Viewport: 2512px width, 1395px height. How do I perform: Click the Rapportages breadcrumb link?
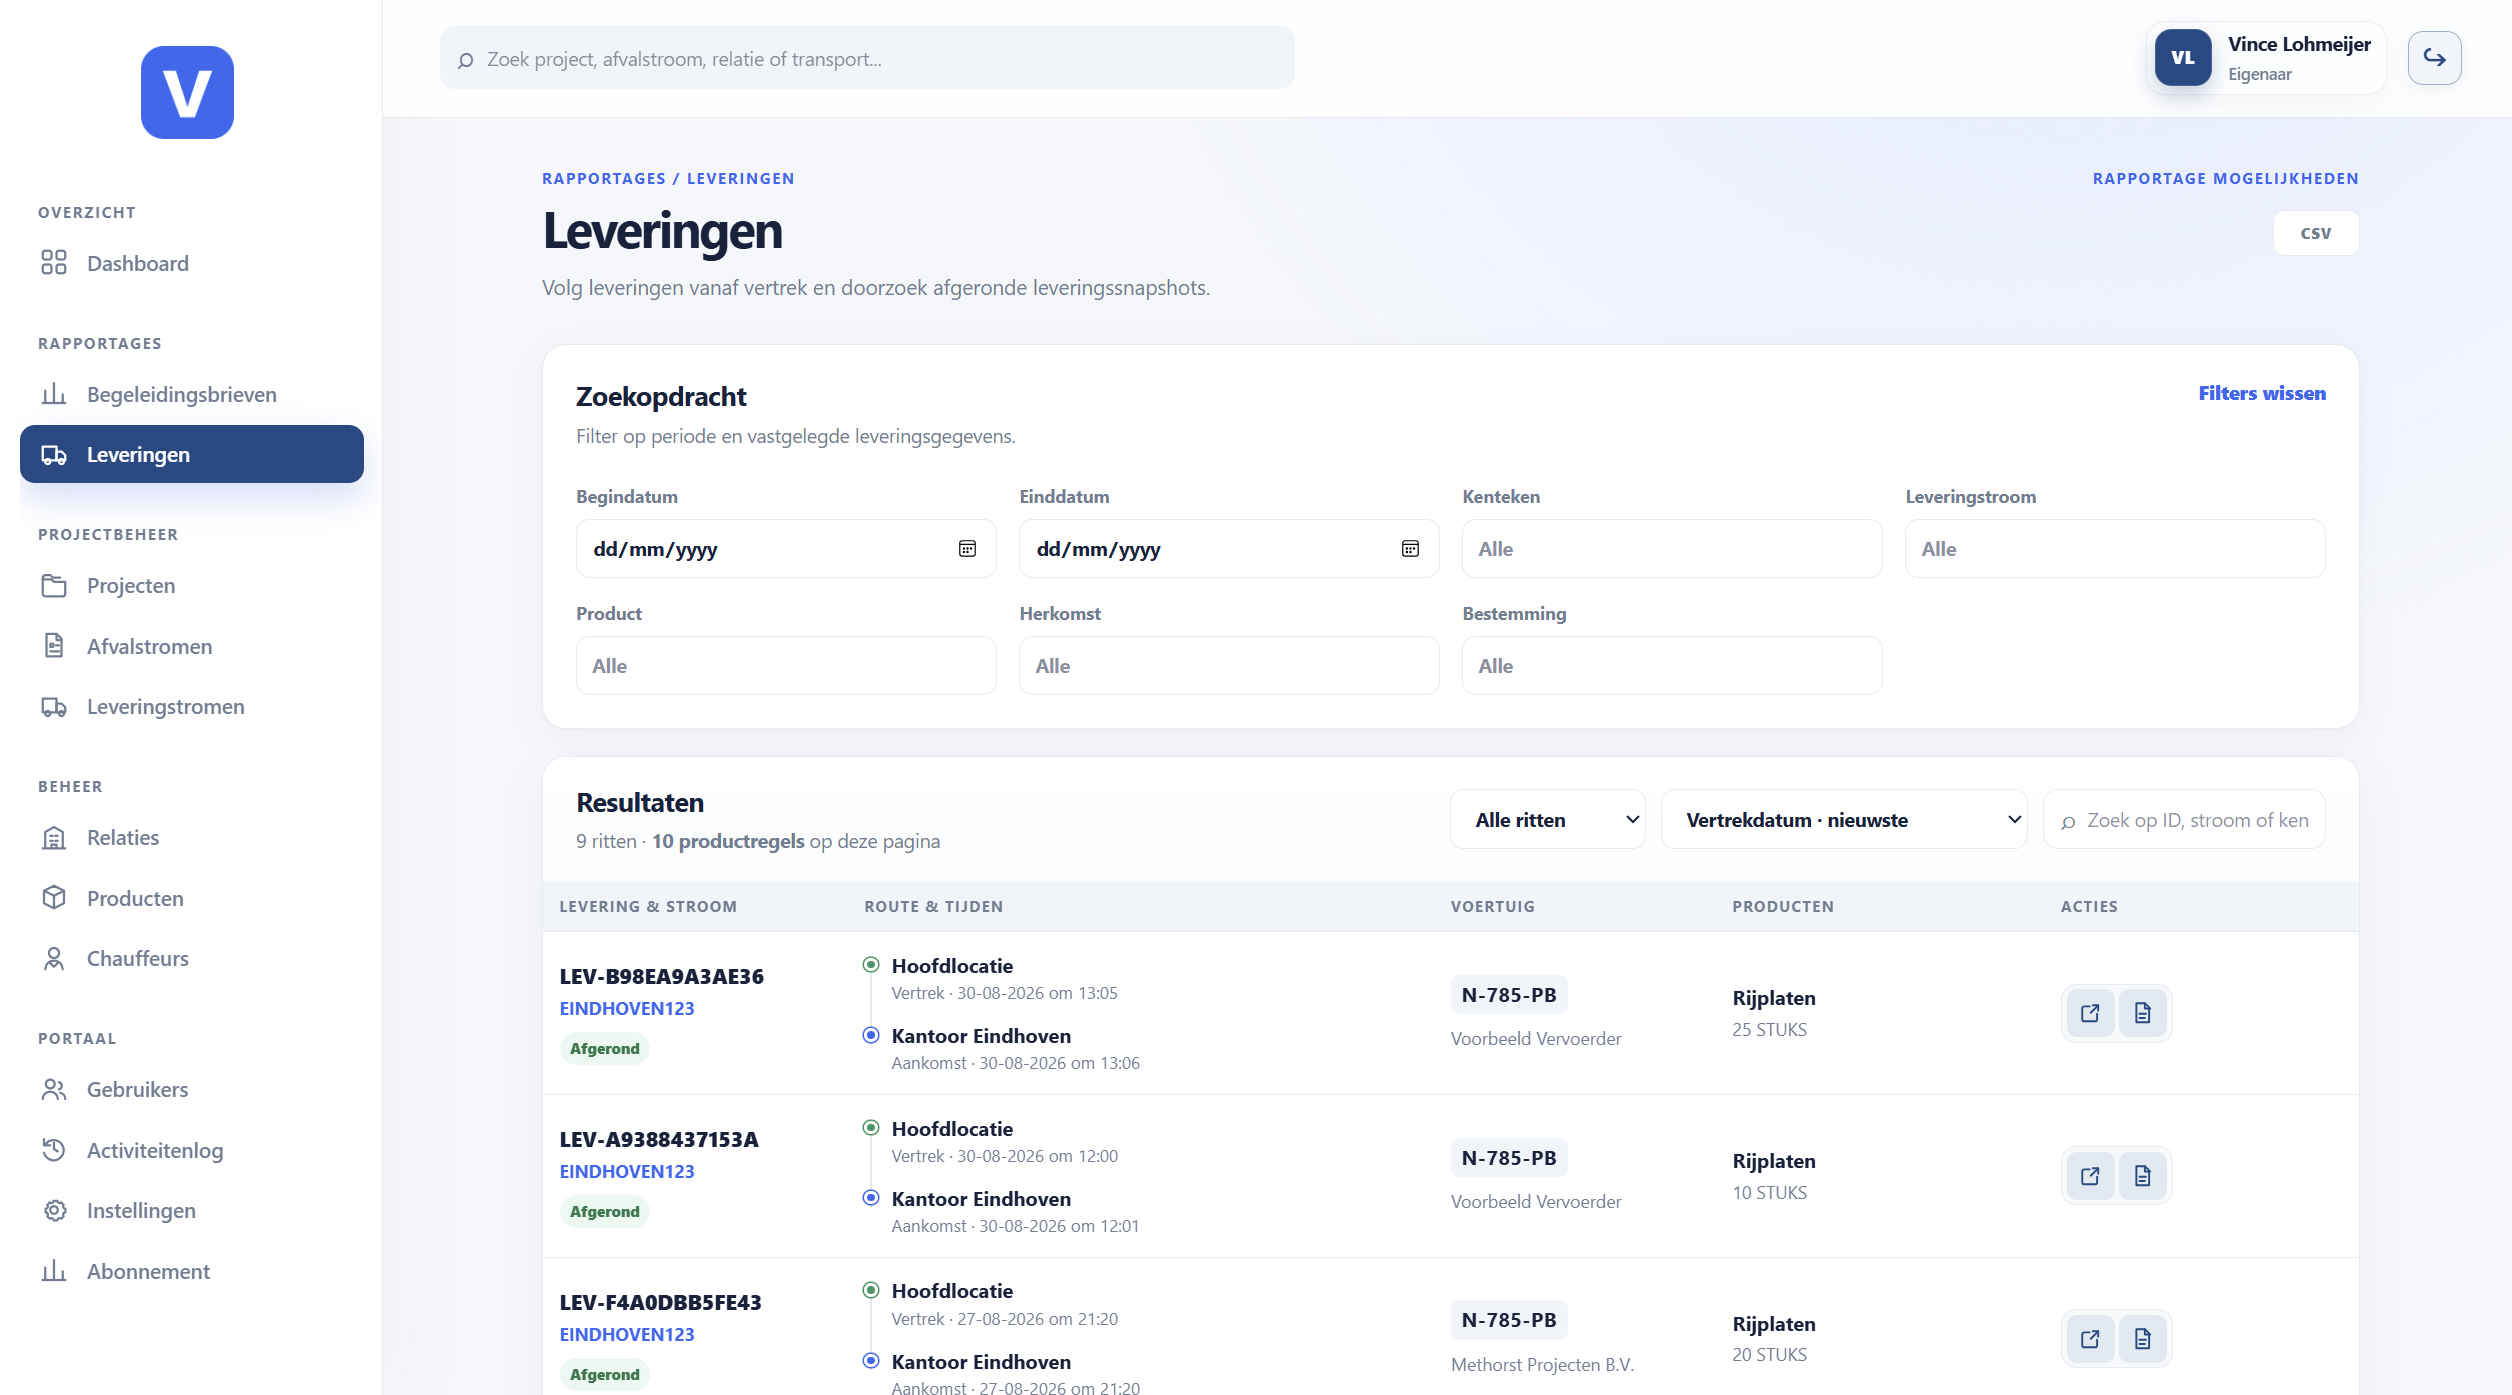click(604, 178)
